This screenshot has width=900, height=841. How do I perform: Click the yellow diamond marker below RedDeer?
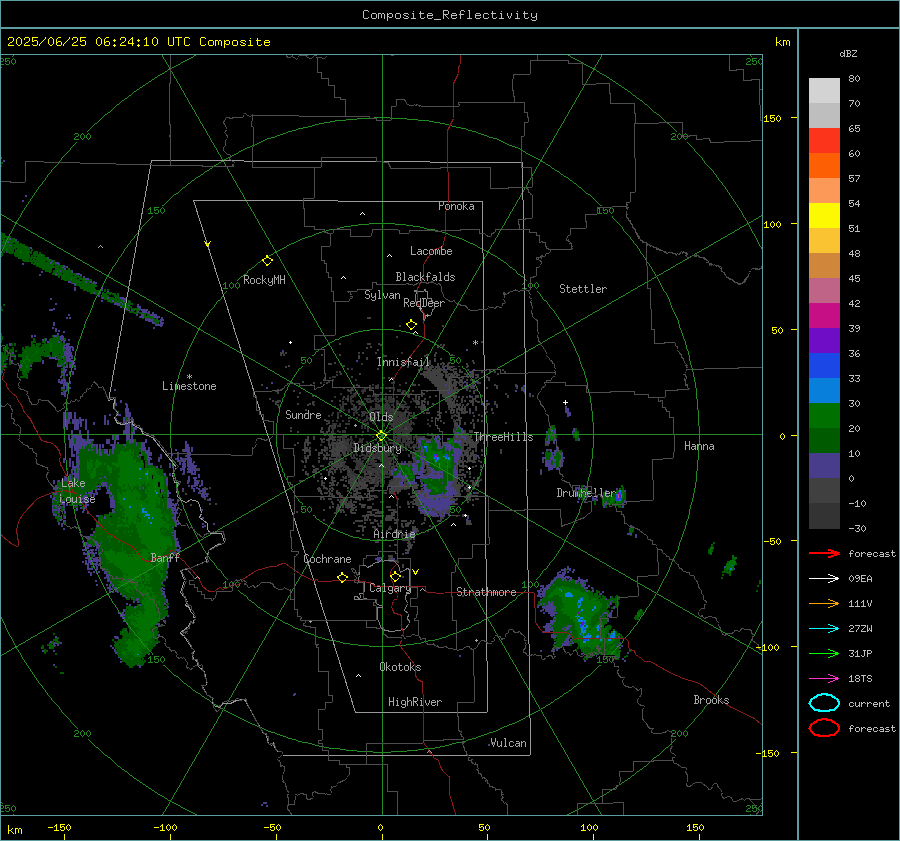point(411,325)
